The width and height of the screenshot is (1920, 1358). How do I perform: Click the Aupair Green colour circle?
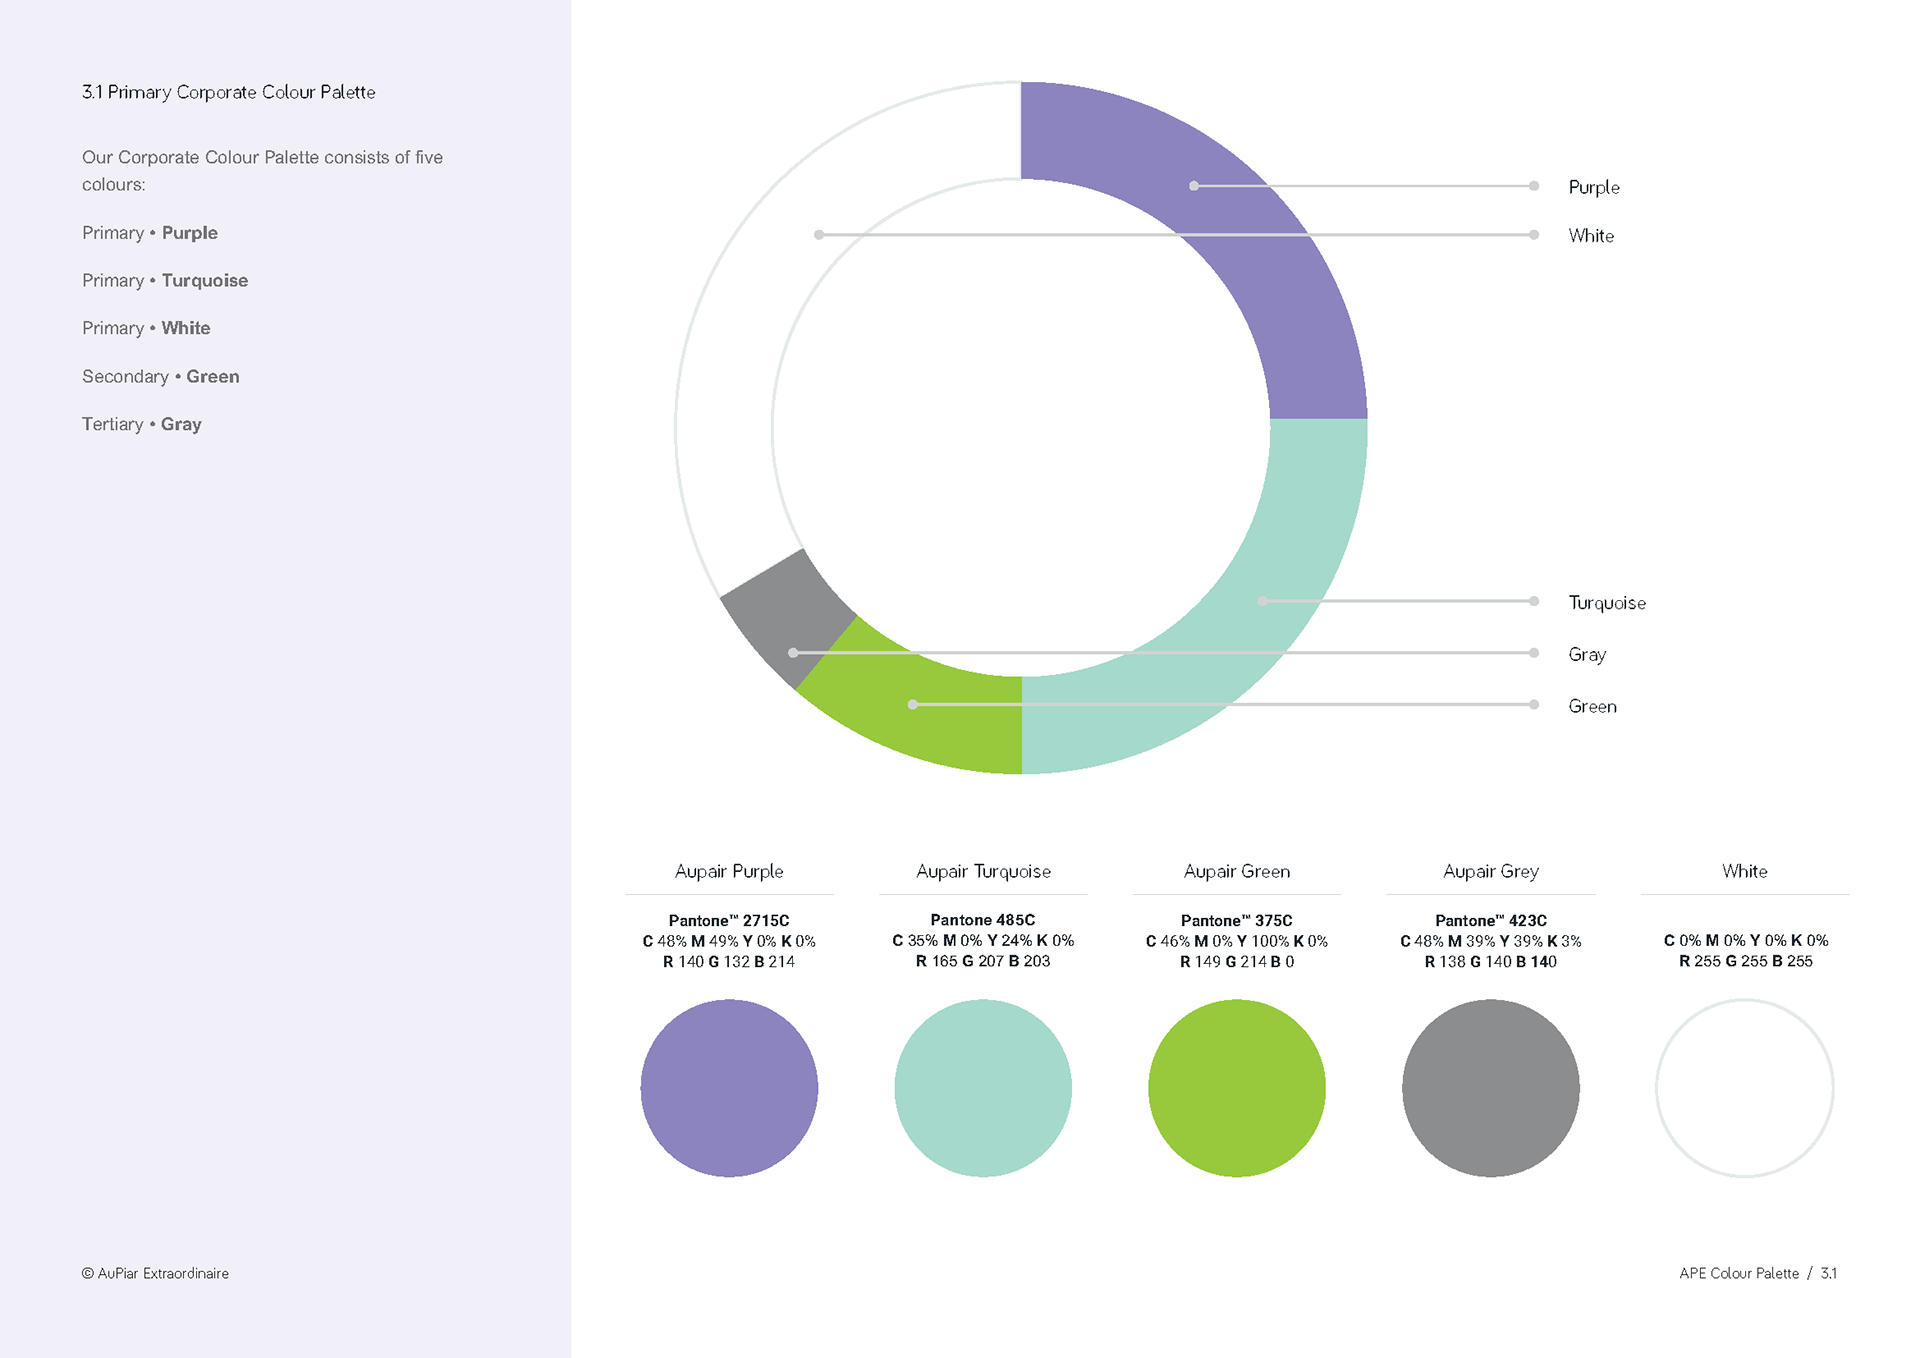click(x=1237, y=1088)
